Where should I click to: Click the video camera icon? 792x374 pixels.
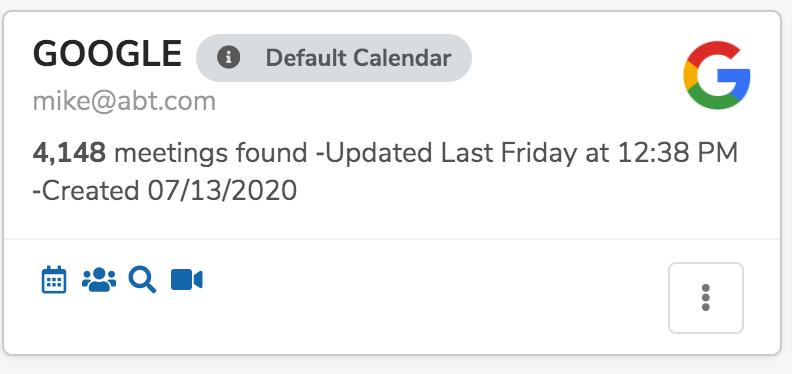click(x=187, y=279)
